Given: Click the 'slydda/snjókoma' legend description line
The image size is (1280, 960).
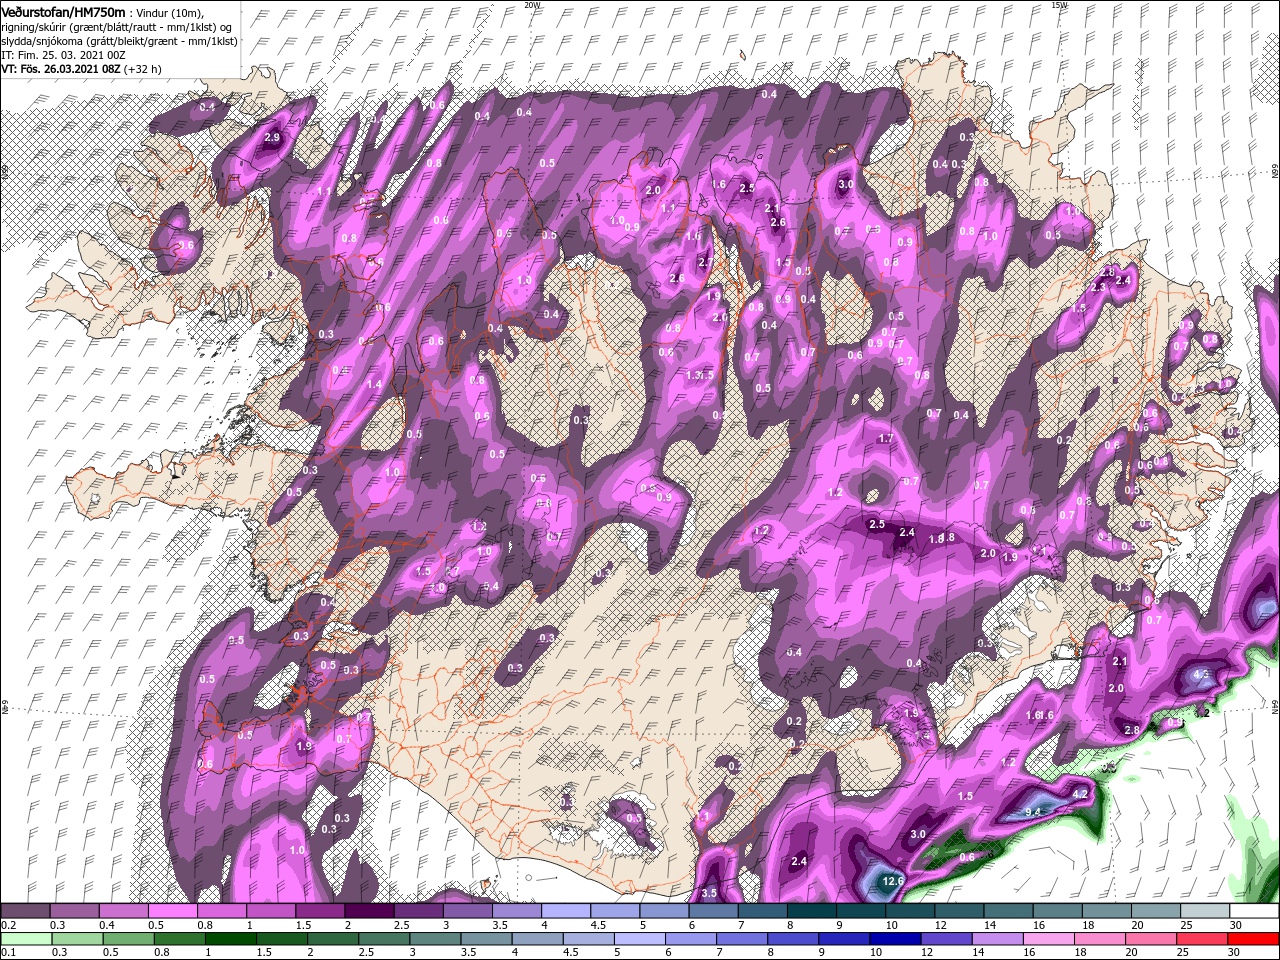Looking at the screenshot, I should click(x=119, y=41).
